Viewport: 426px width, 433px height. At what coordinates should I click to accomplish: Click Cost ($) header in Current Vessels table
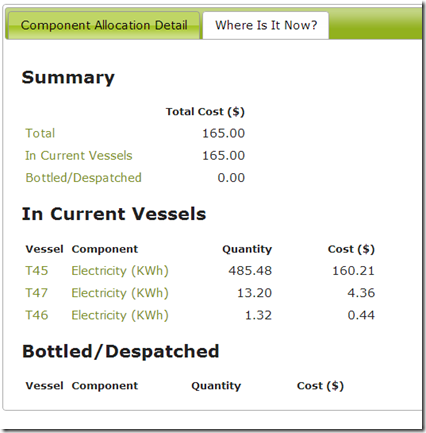[x=351, y=249]
